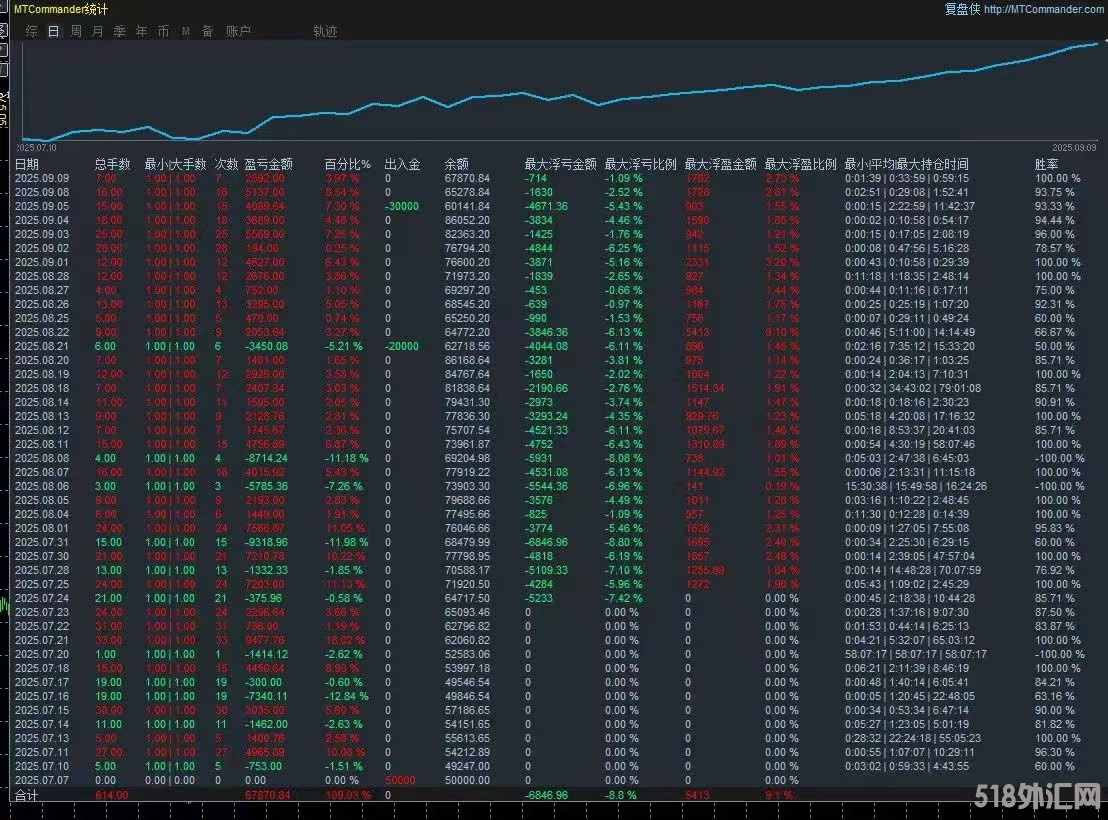The height and width of the screenshot is (820, 1108).
Task: Select the 2025.08.21 row date
Action: 41,345
